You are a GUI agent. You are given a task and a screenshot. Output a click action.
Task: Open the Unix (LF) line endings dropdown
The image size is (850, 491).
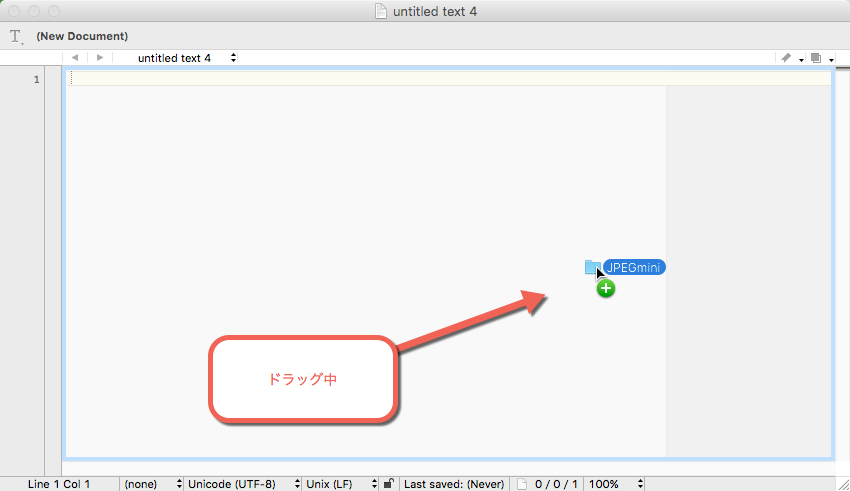tap(340, 484)
